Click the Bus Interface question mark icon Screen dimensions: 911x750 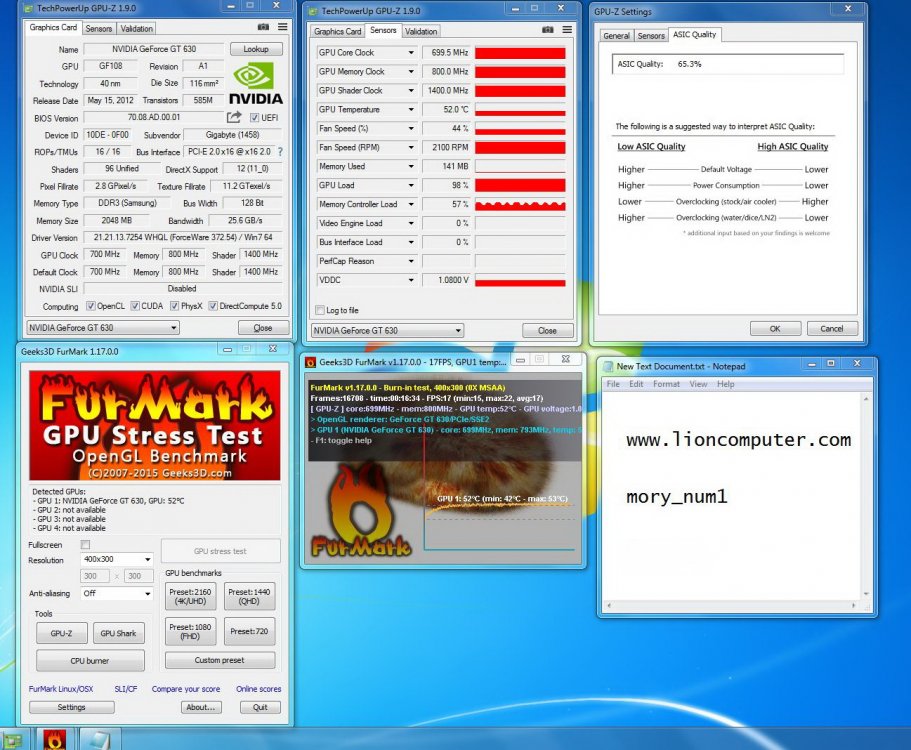[279, 152]
